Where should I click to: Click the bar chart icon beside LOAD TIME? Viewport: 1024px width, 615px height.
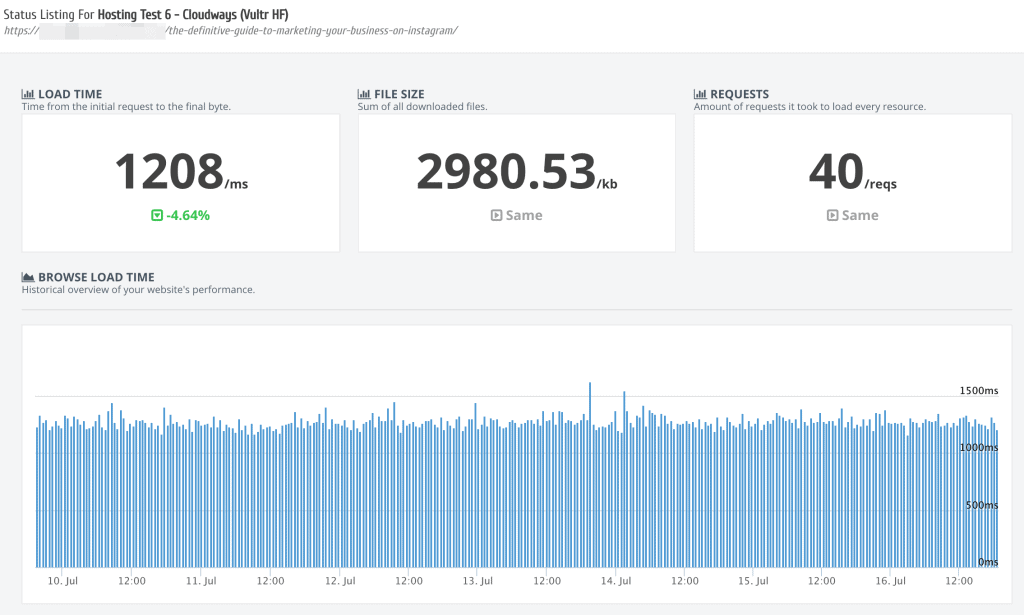[28, 95]
